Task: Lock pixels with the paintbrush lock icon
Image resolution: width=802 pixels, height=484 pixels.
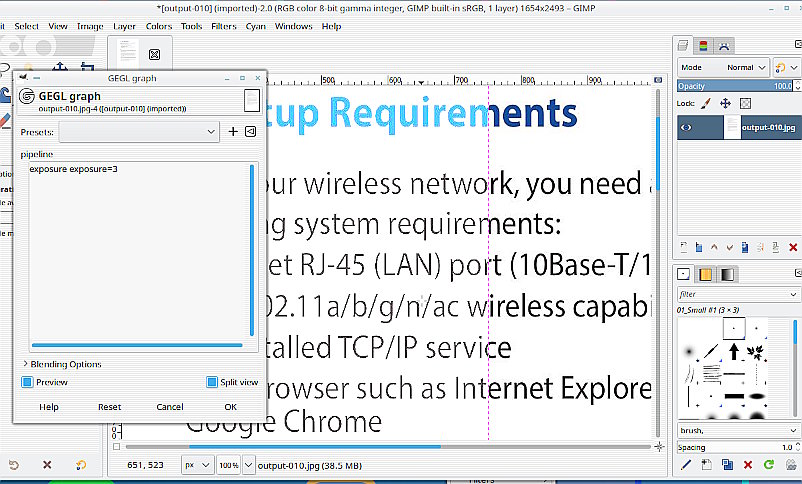Action: pyautogui.click(x=706, y=103)
